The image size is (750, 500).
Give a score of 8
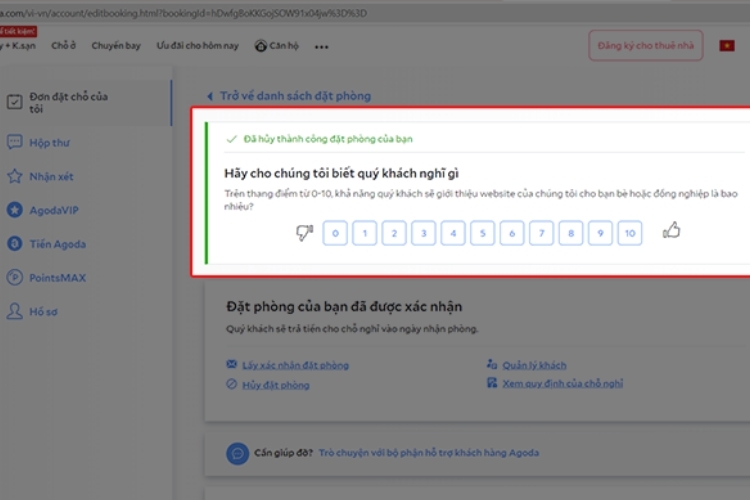[571, 233]
